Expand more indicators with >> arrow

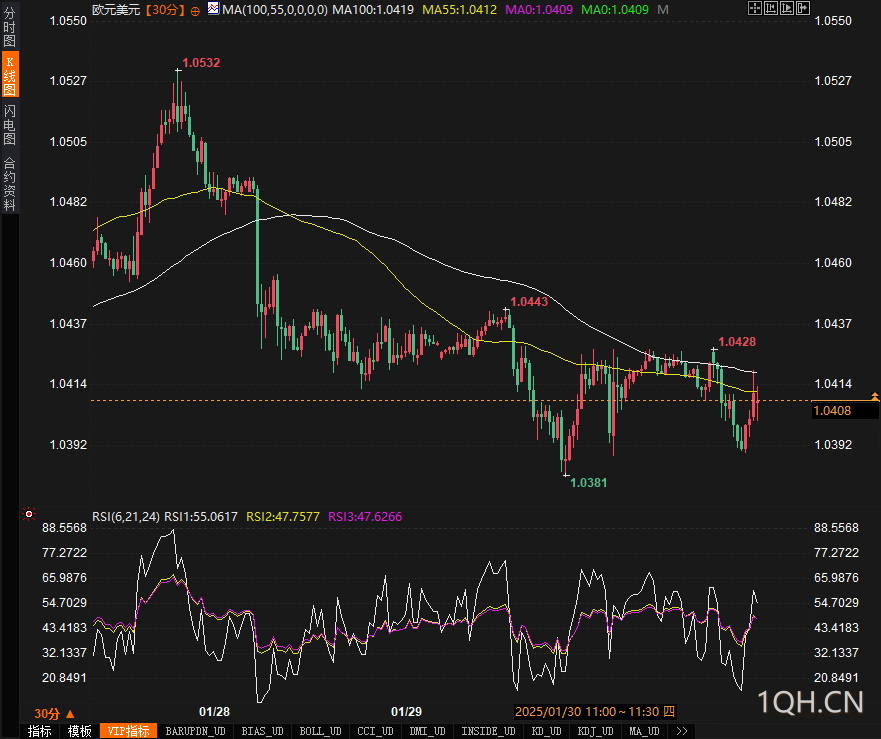click(x=682, y=731)
